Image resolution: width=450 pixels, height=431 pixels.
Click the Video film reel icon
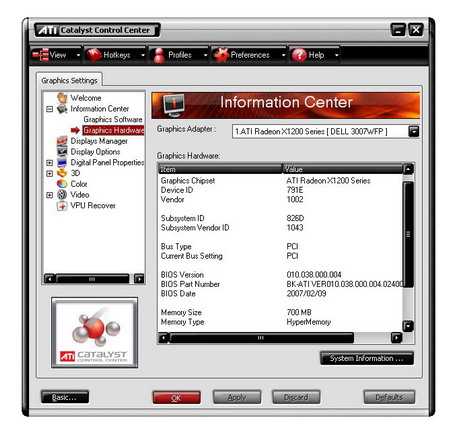(x=62, y=194)
